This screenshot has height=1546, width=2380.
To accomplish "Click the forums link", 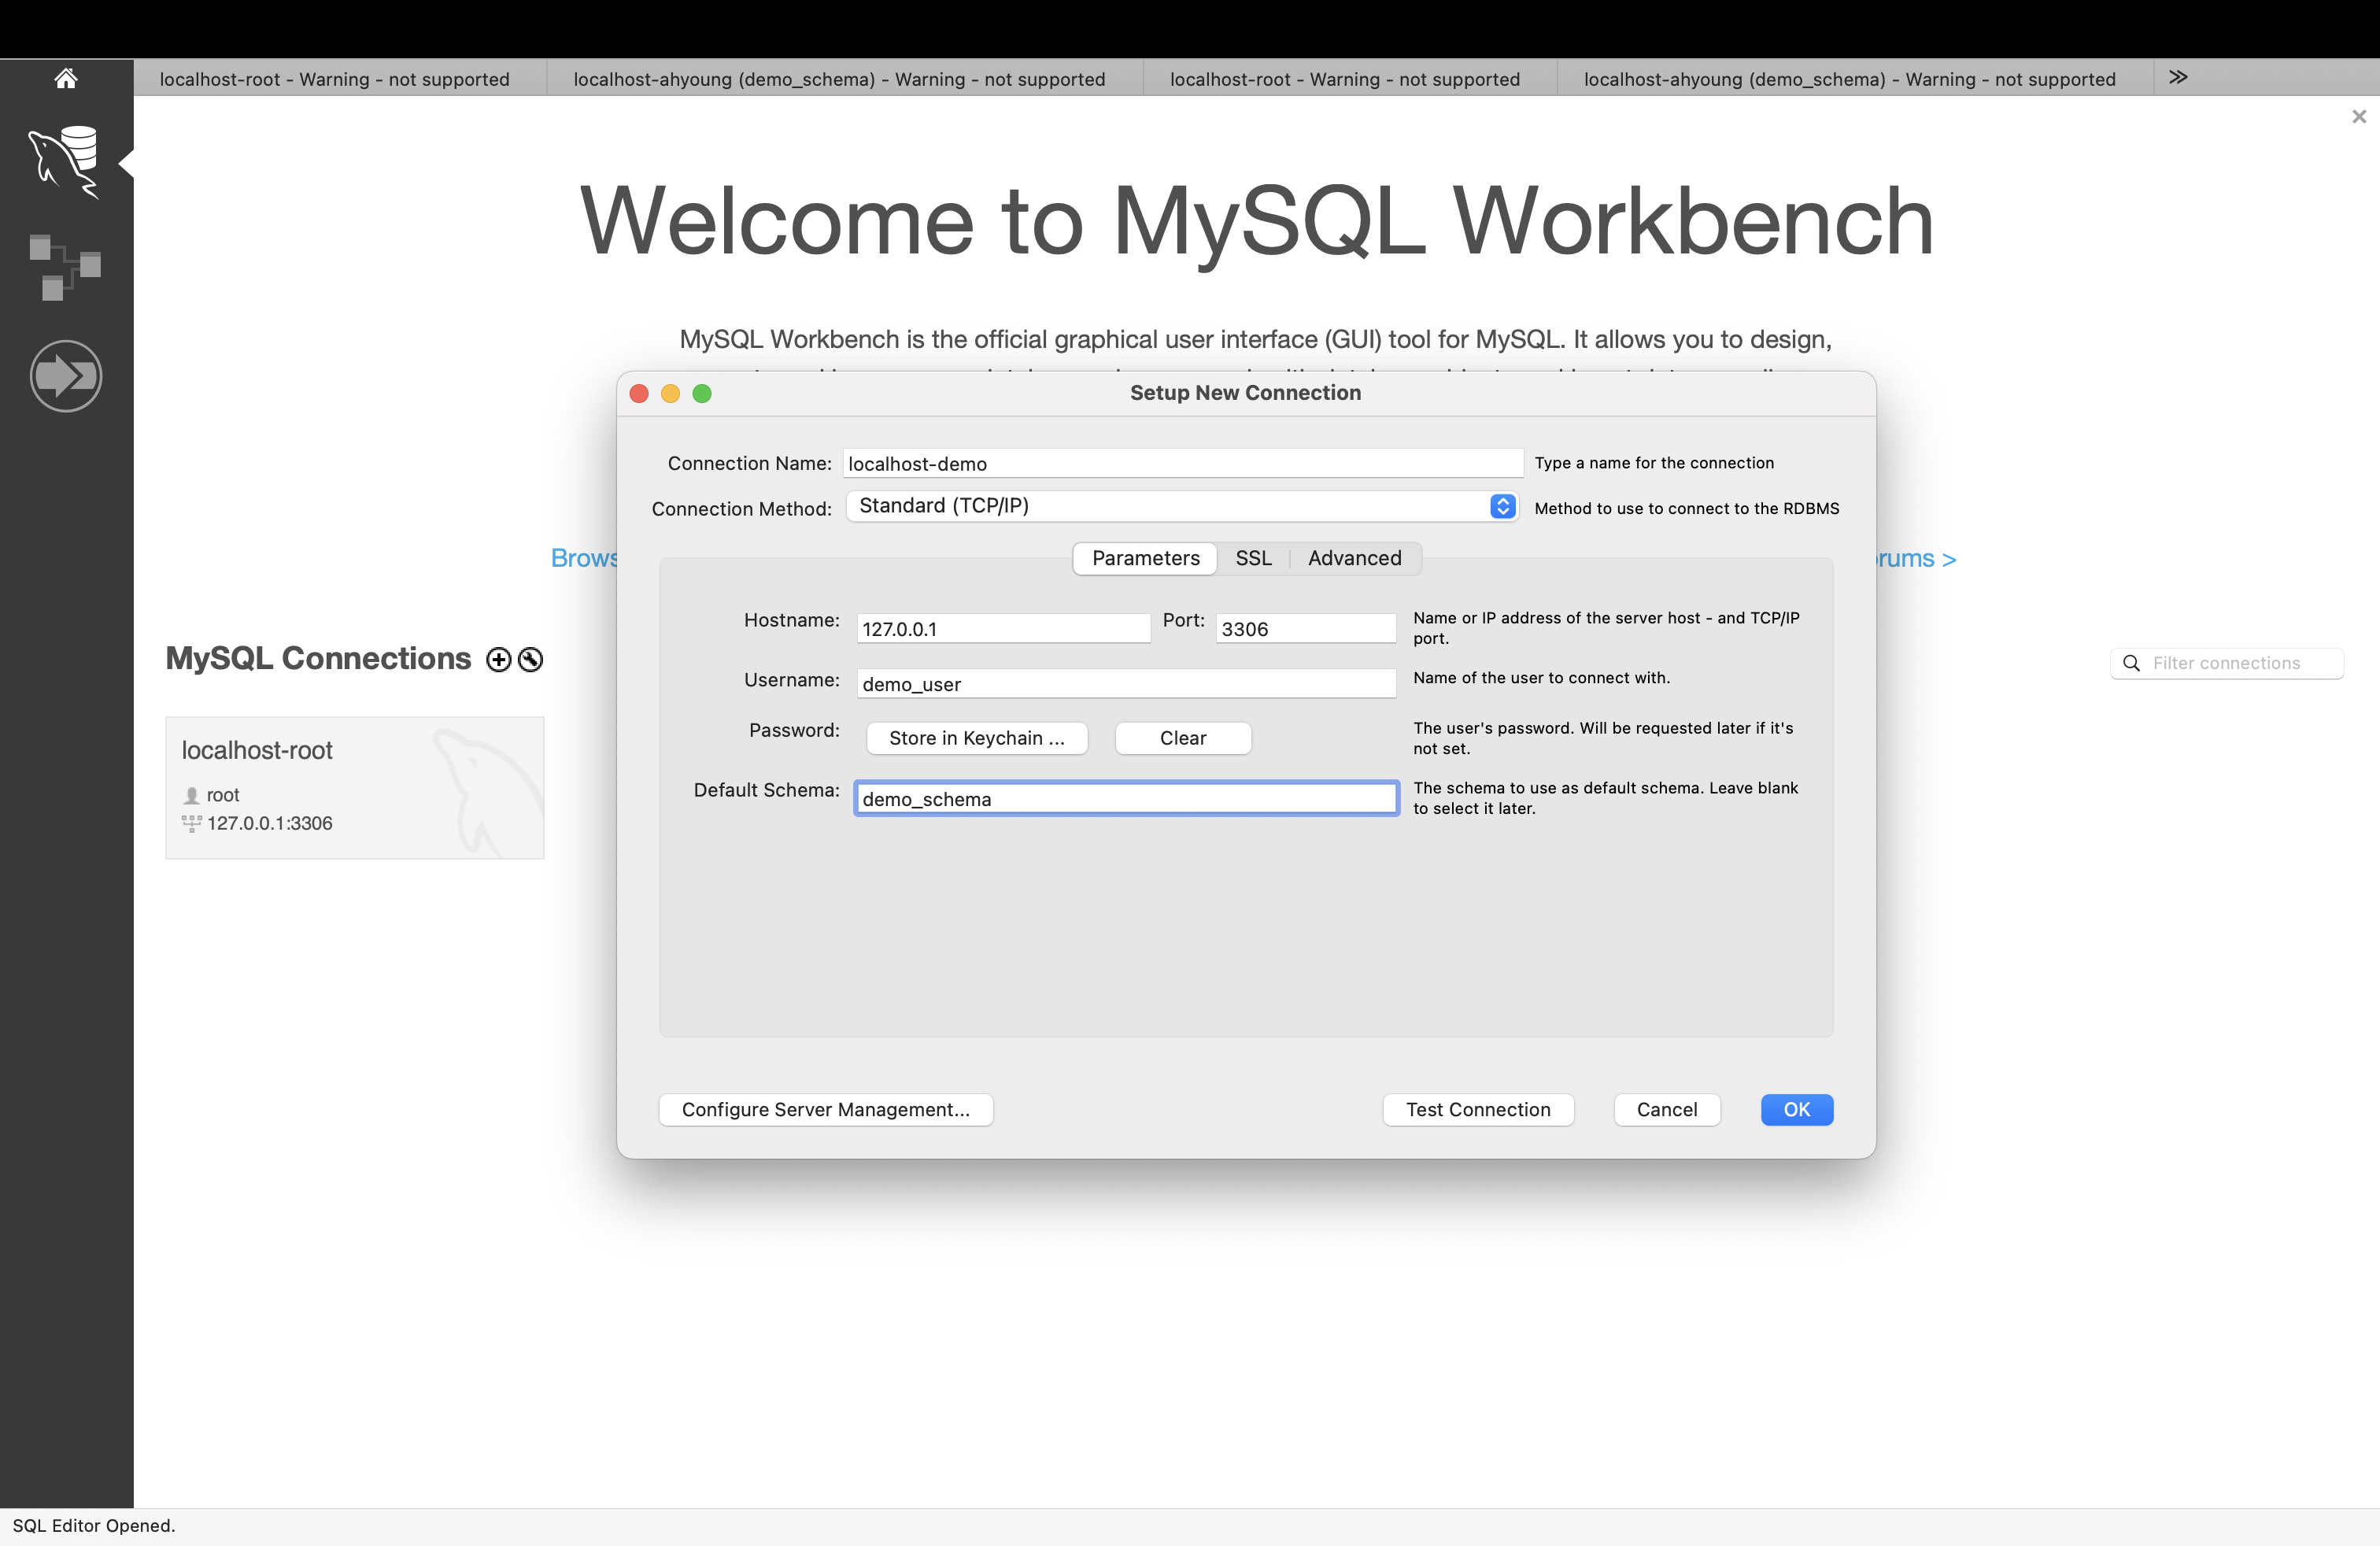I will (x=1916, y=558).
